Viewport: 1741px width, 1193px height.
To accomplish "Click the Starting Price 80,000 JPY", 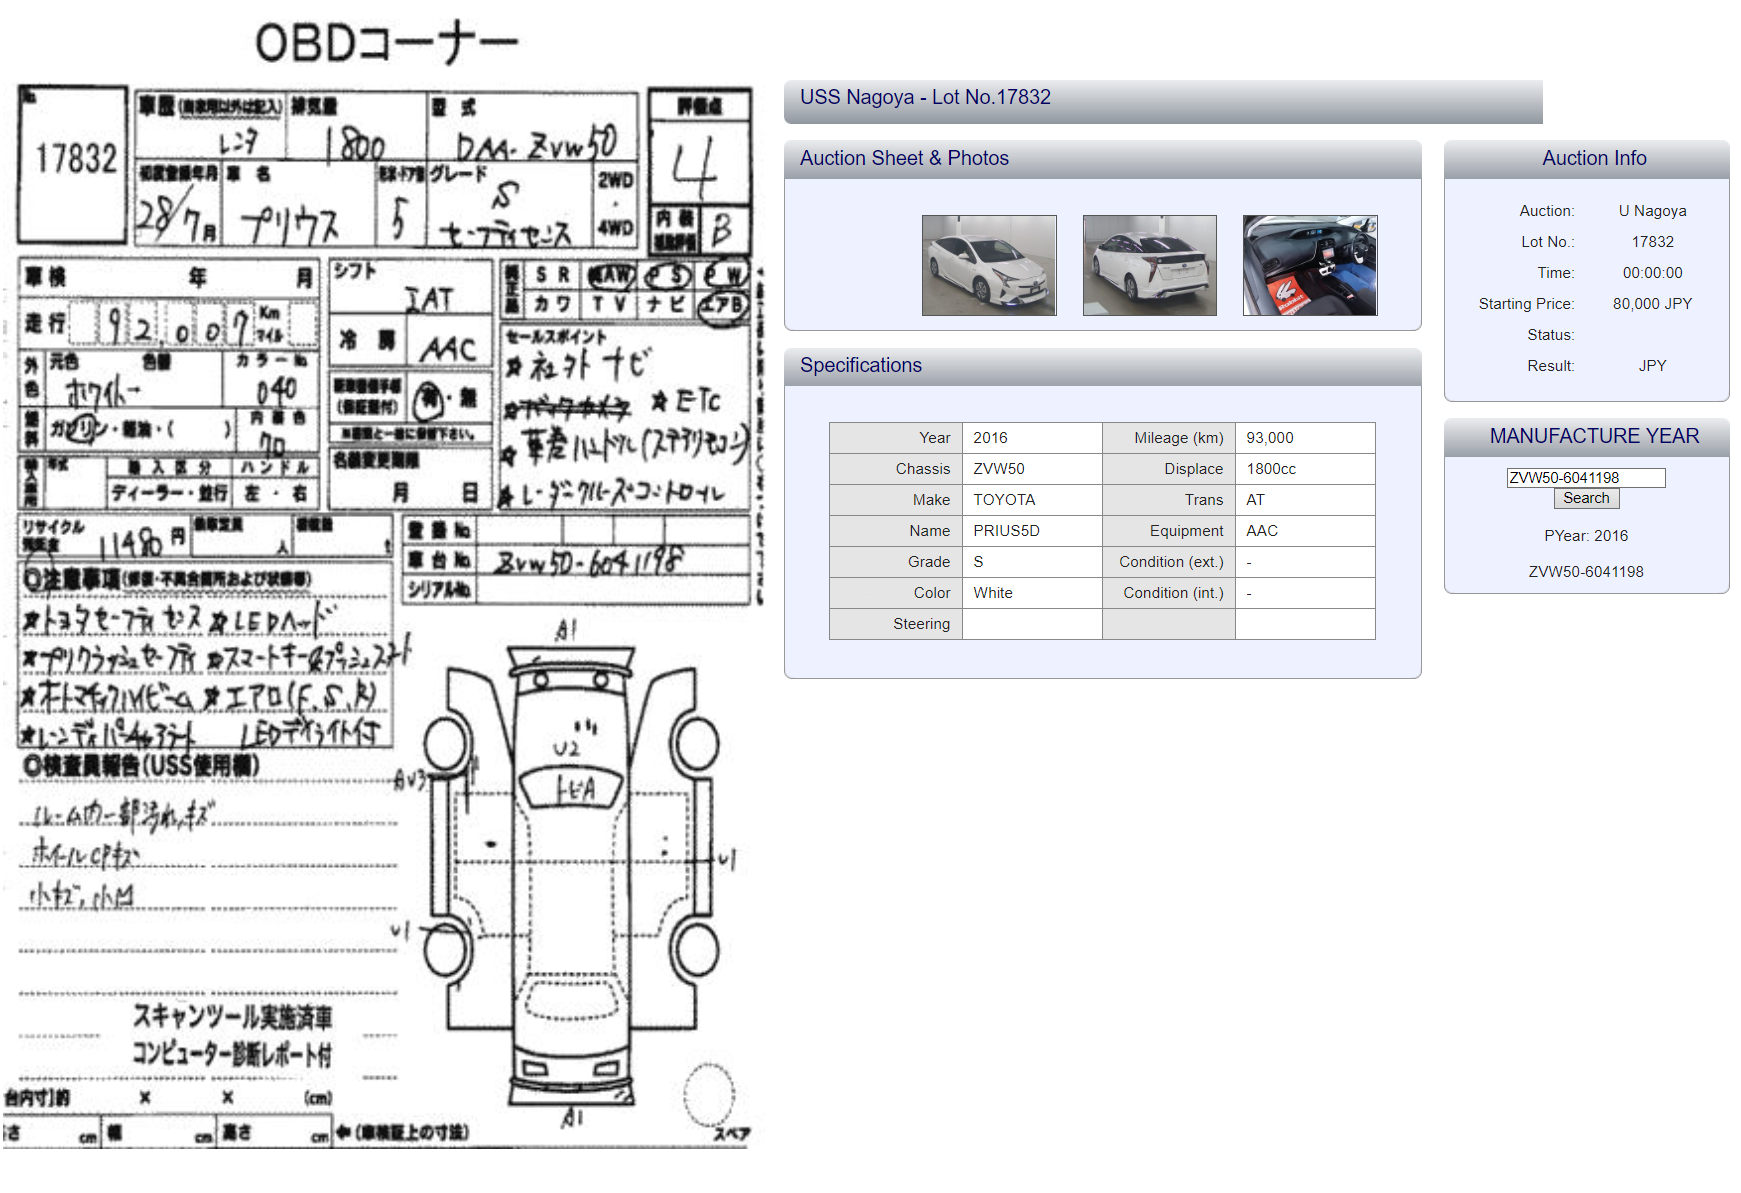I will [x=1652, y=304].
